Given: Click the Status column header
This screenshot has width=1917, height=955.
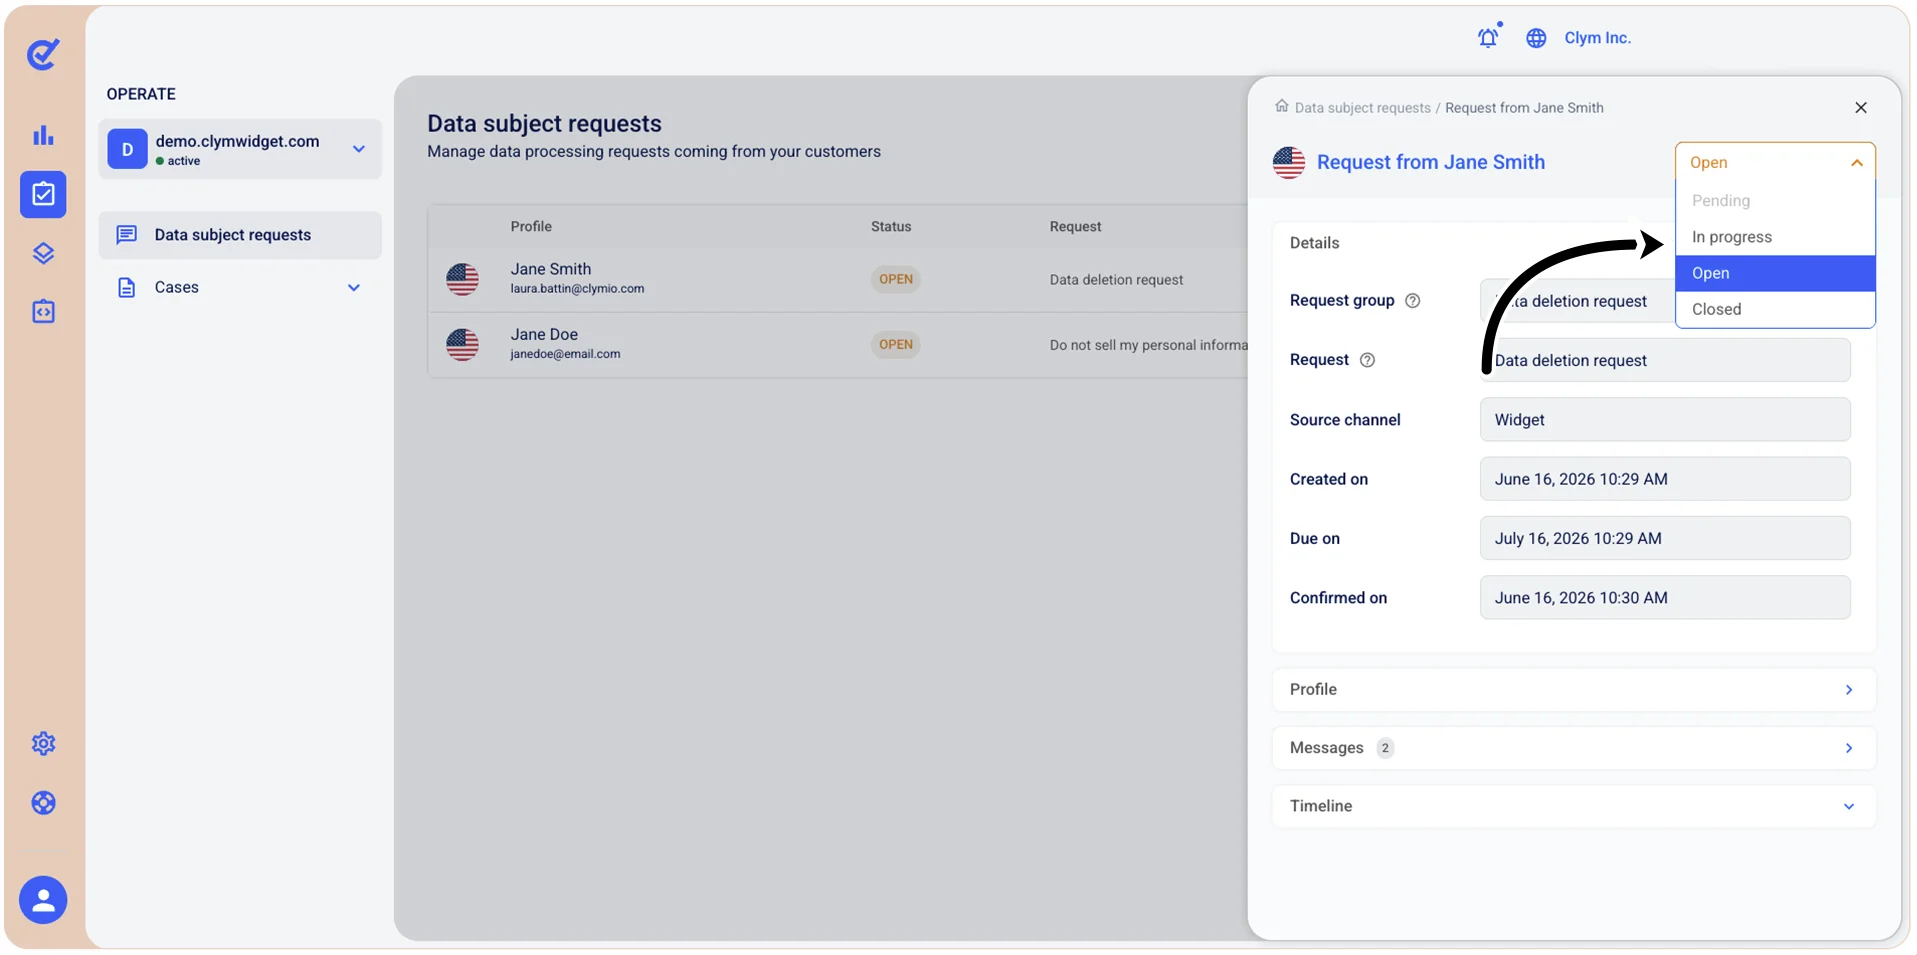Looking at the screenshot, I should [890, 227].
